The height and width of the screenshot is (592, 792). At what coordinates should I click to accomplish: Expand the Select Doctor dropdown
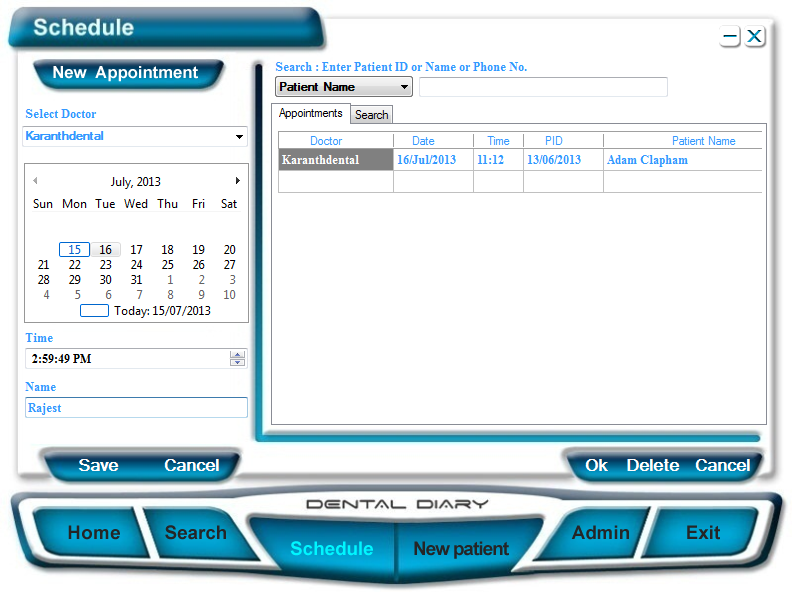pos(239,137)
